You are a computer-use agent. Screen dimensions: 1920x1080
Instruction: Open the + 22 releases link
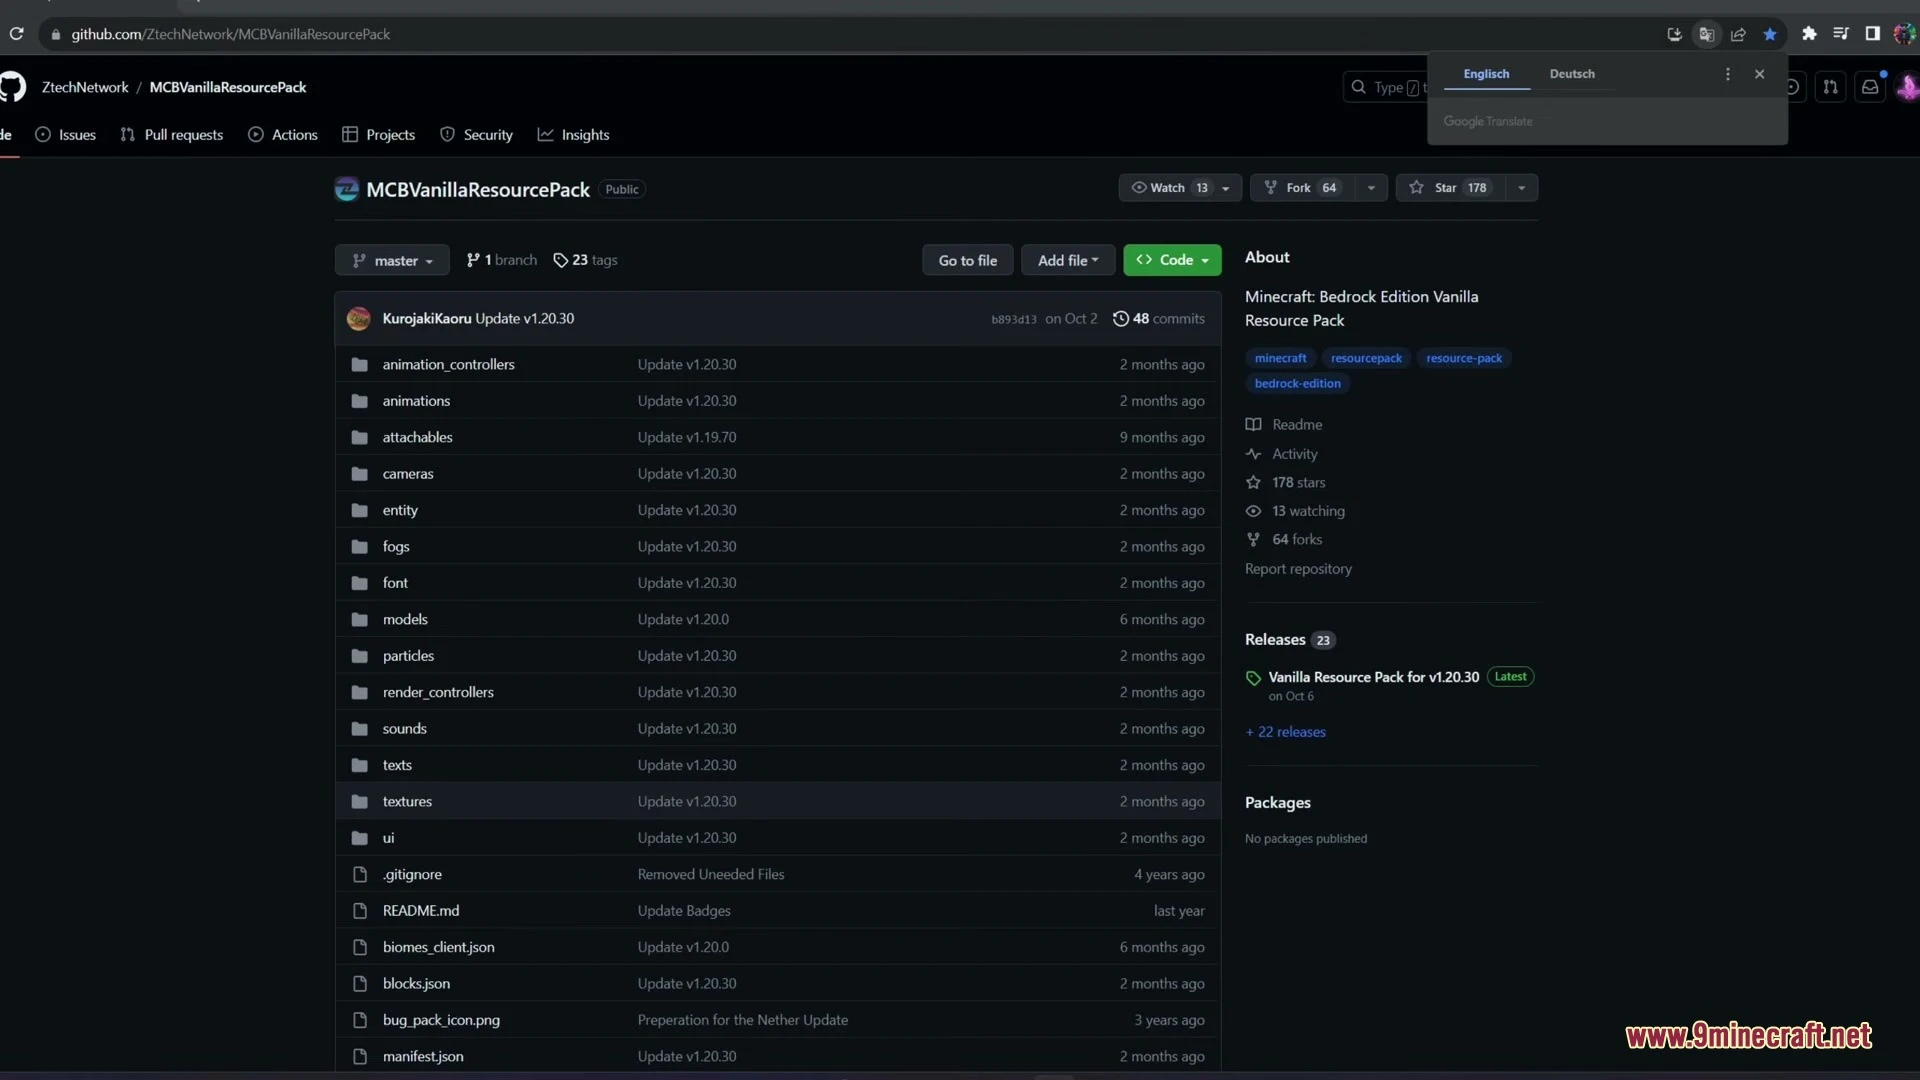click(1286, 732)
